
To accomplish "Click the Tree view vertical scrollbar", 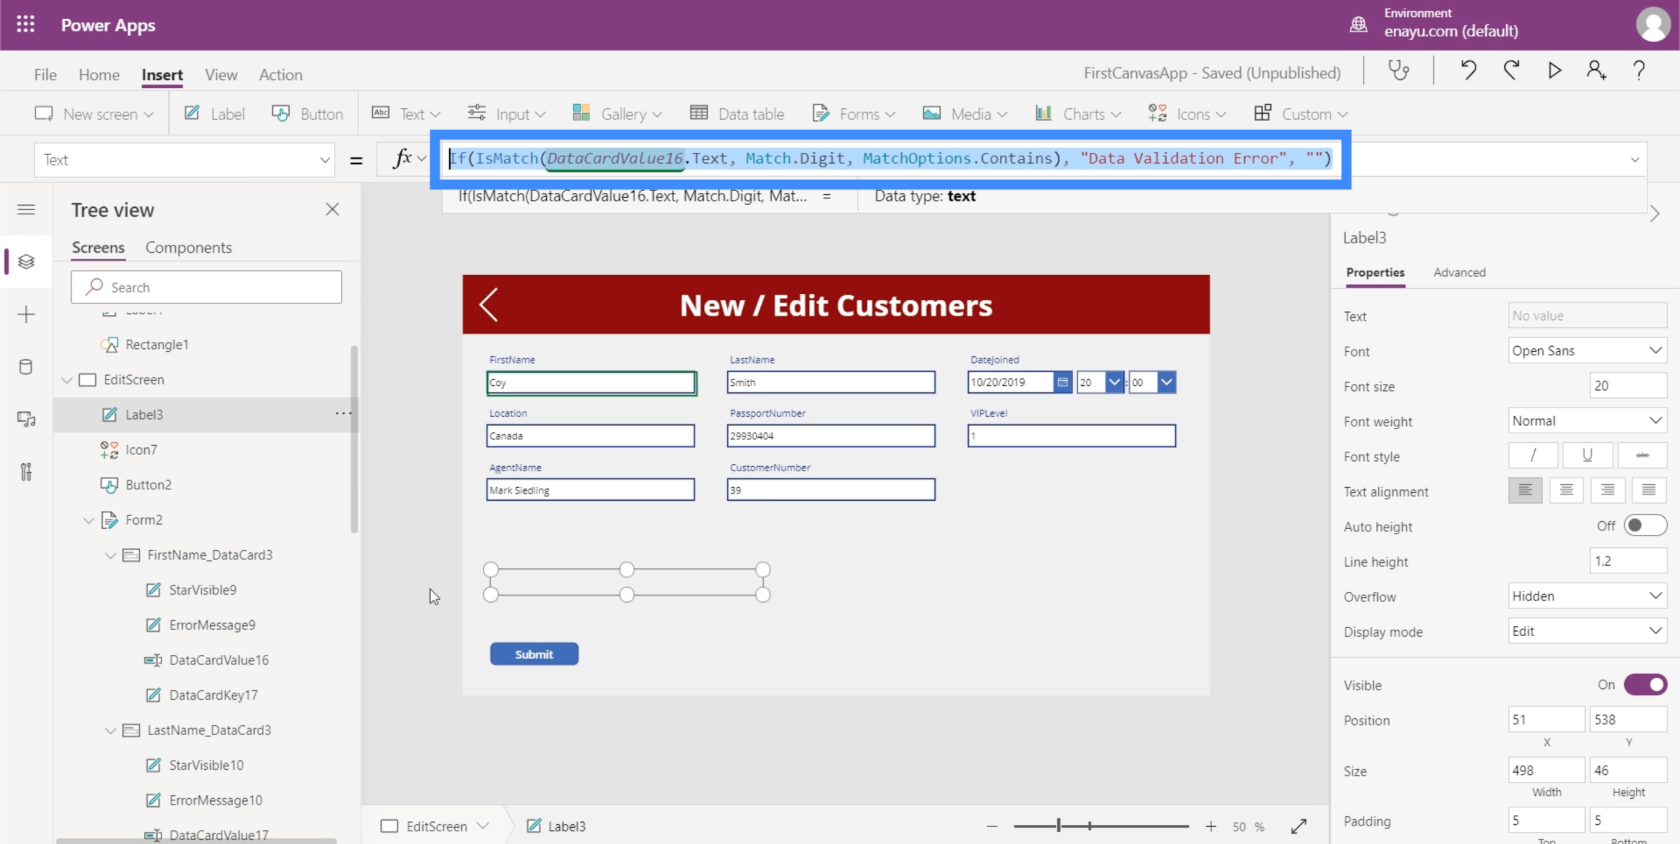I will [x=354, y=438].
